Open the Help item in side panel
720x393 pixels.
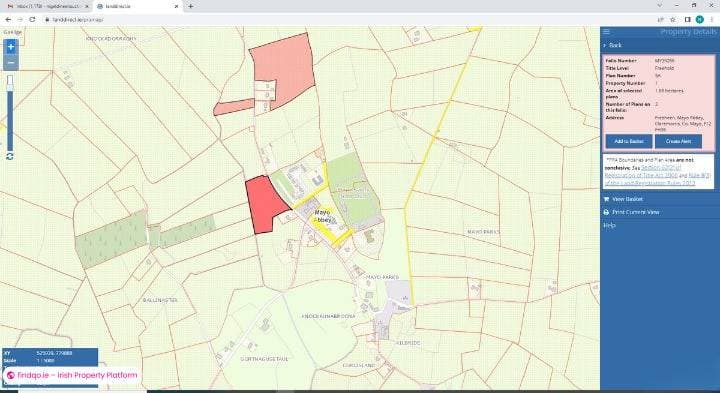[x=609, y=225]
